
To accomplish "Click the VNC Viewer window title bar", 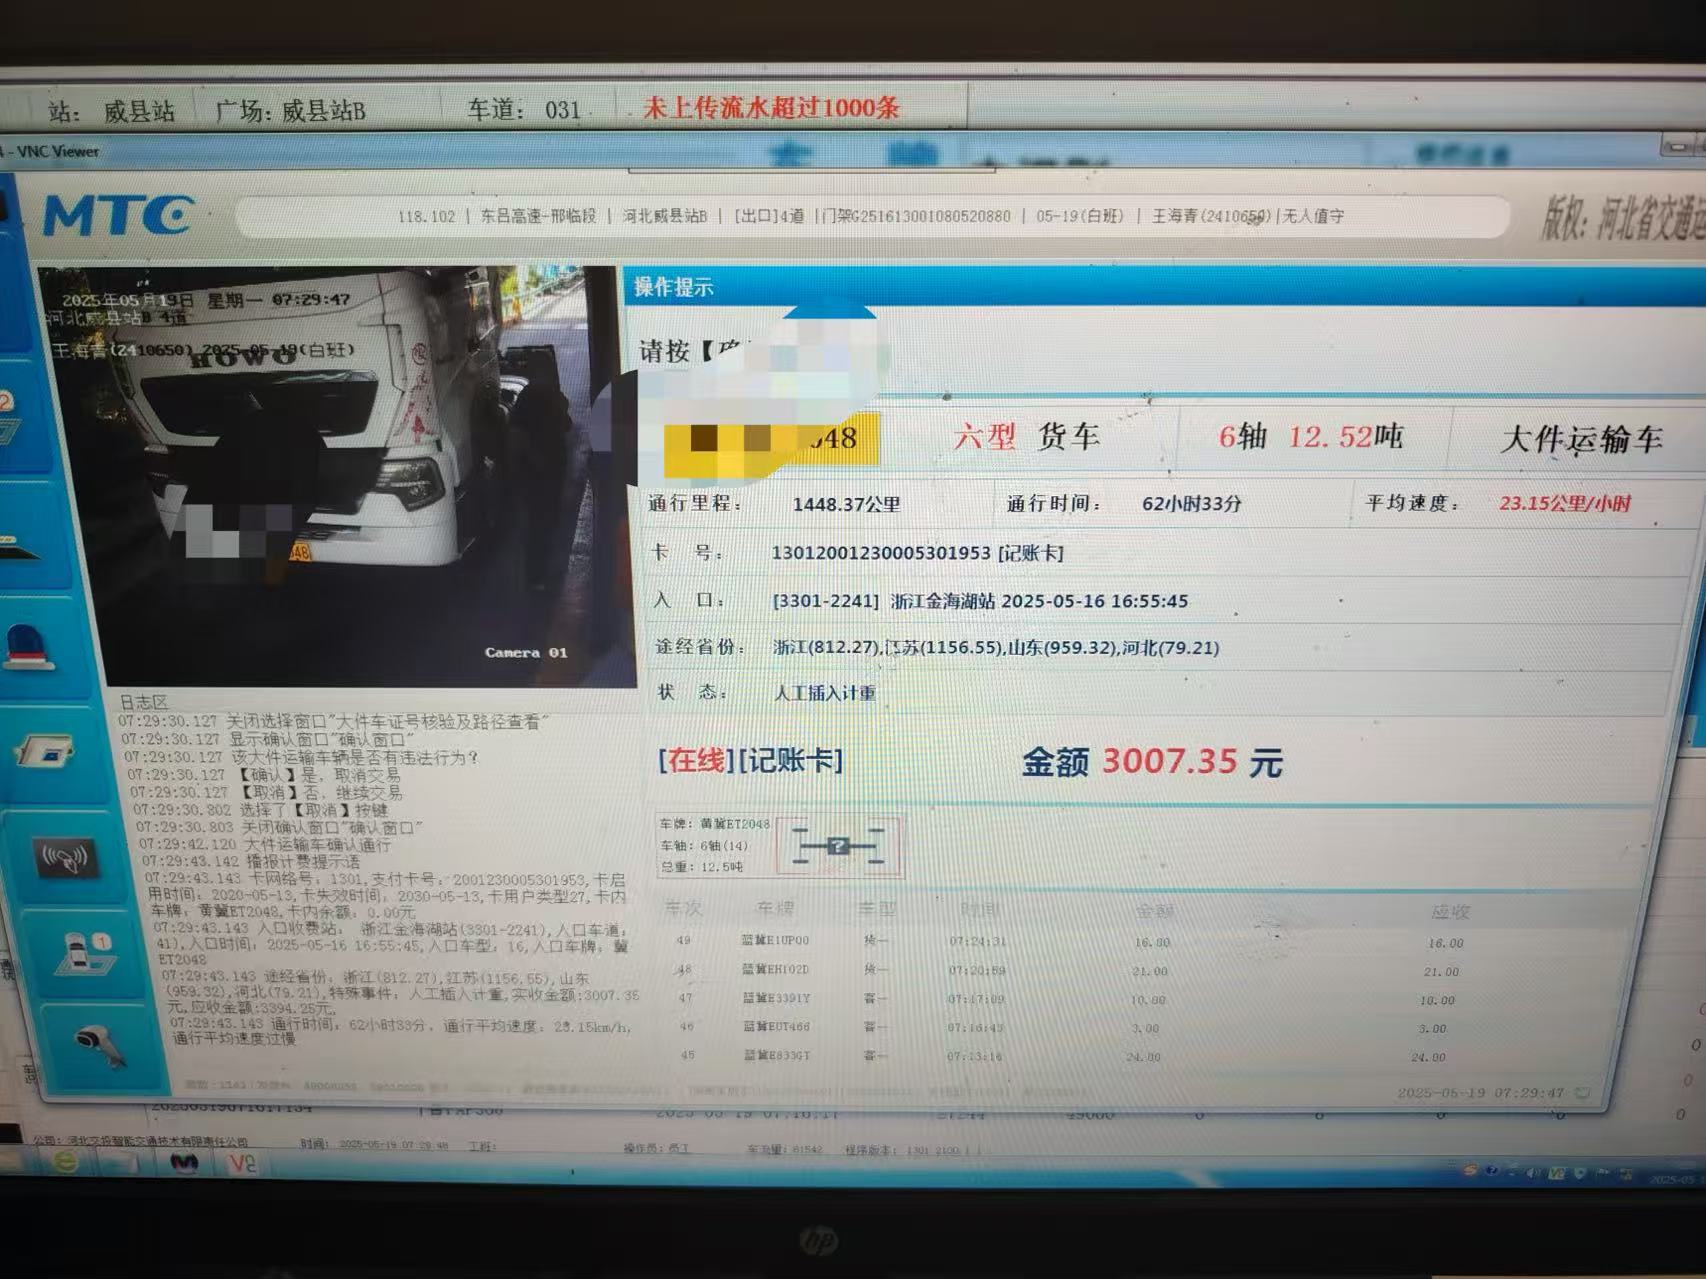I will coord(850,151).
